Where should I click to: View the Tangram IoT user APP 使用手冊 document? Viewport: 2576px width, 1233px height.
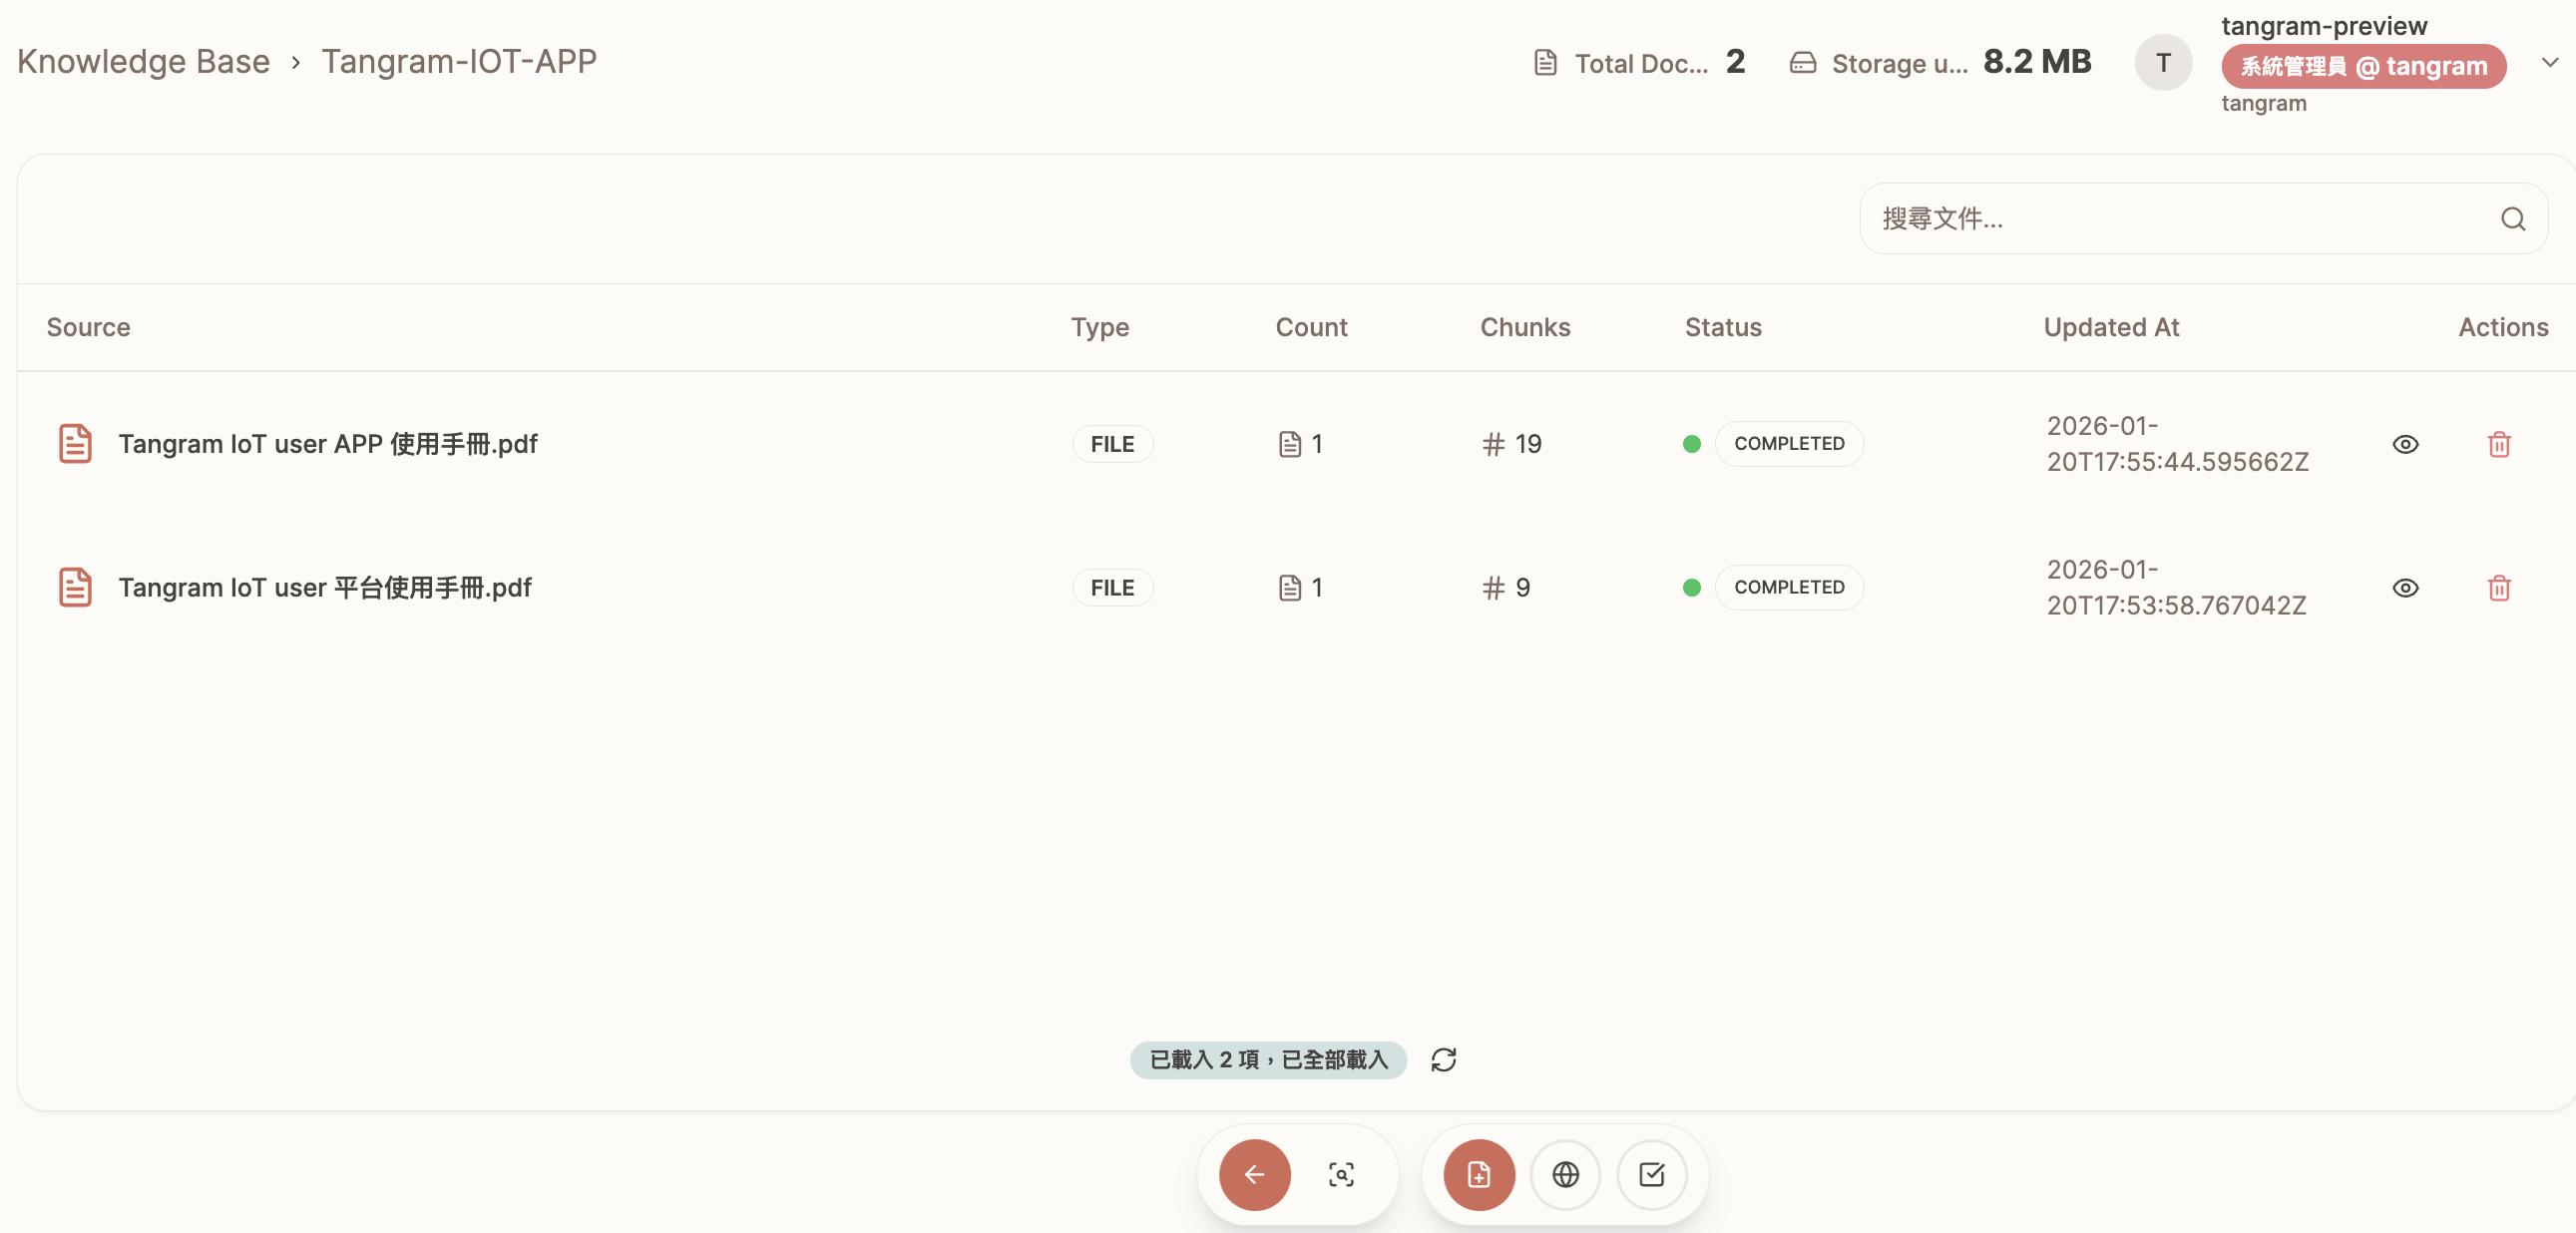[2405, 444]
